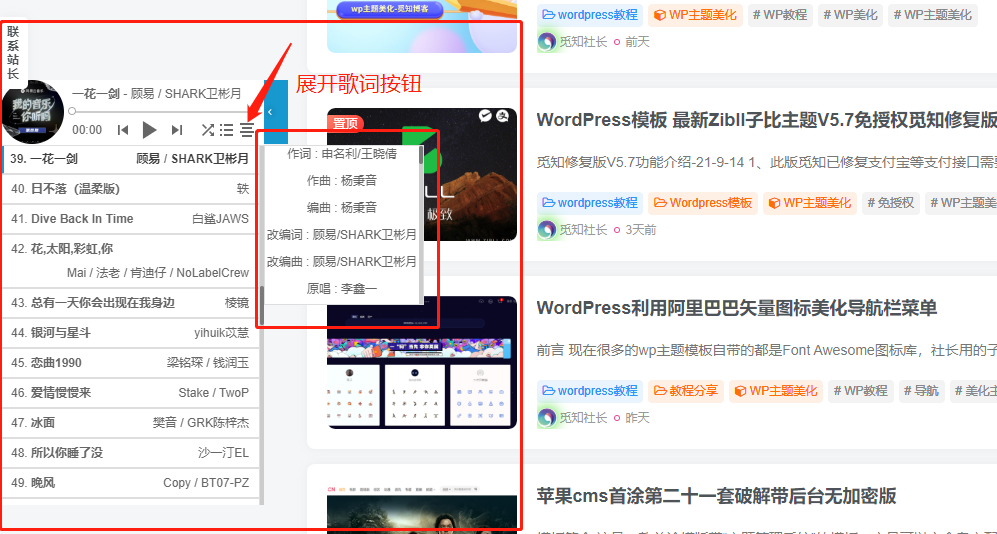Toggle shuffle playback mode

click(x=207, y=130)
